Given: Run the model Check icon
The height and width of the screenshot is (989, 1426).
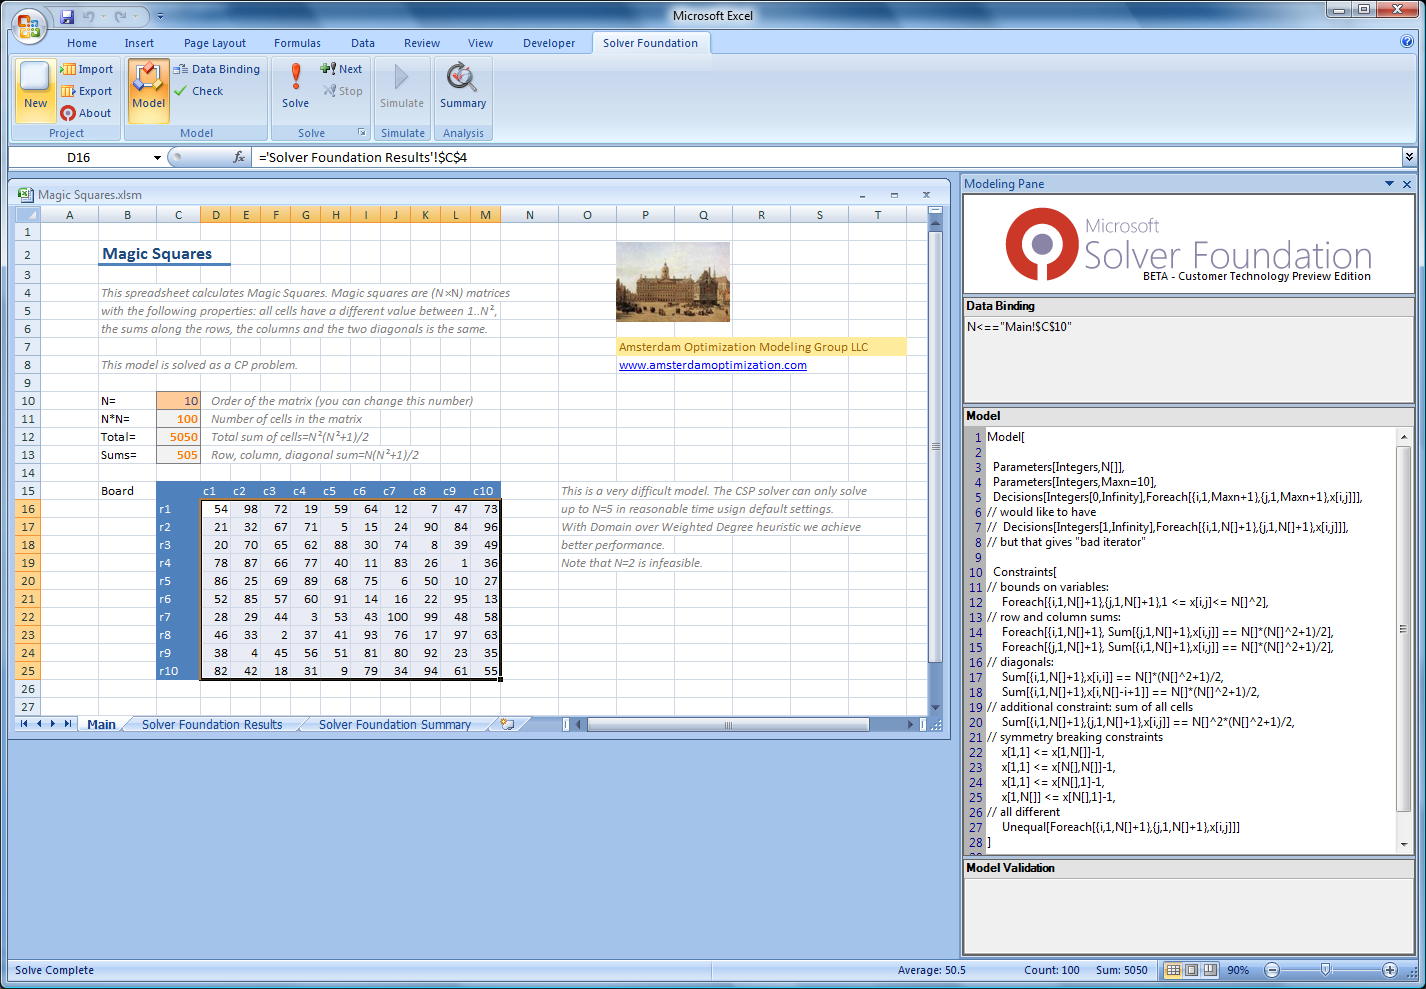Looking at the screenshot, I should [x=181, y=91].
